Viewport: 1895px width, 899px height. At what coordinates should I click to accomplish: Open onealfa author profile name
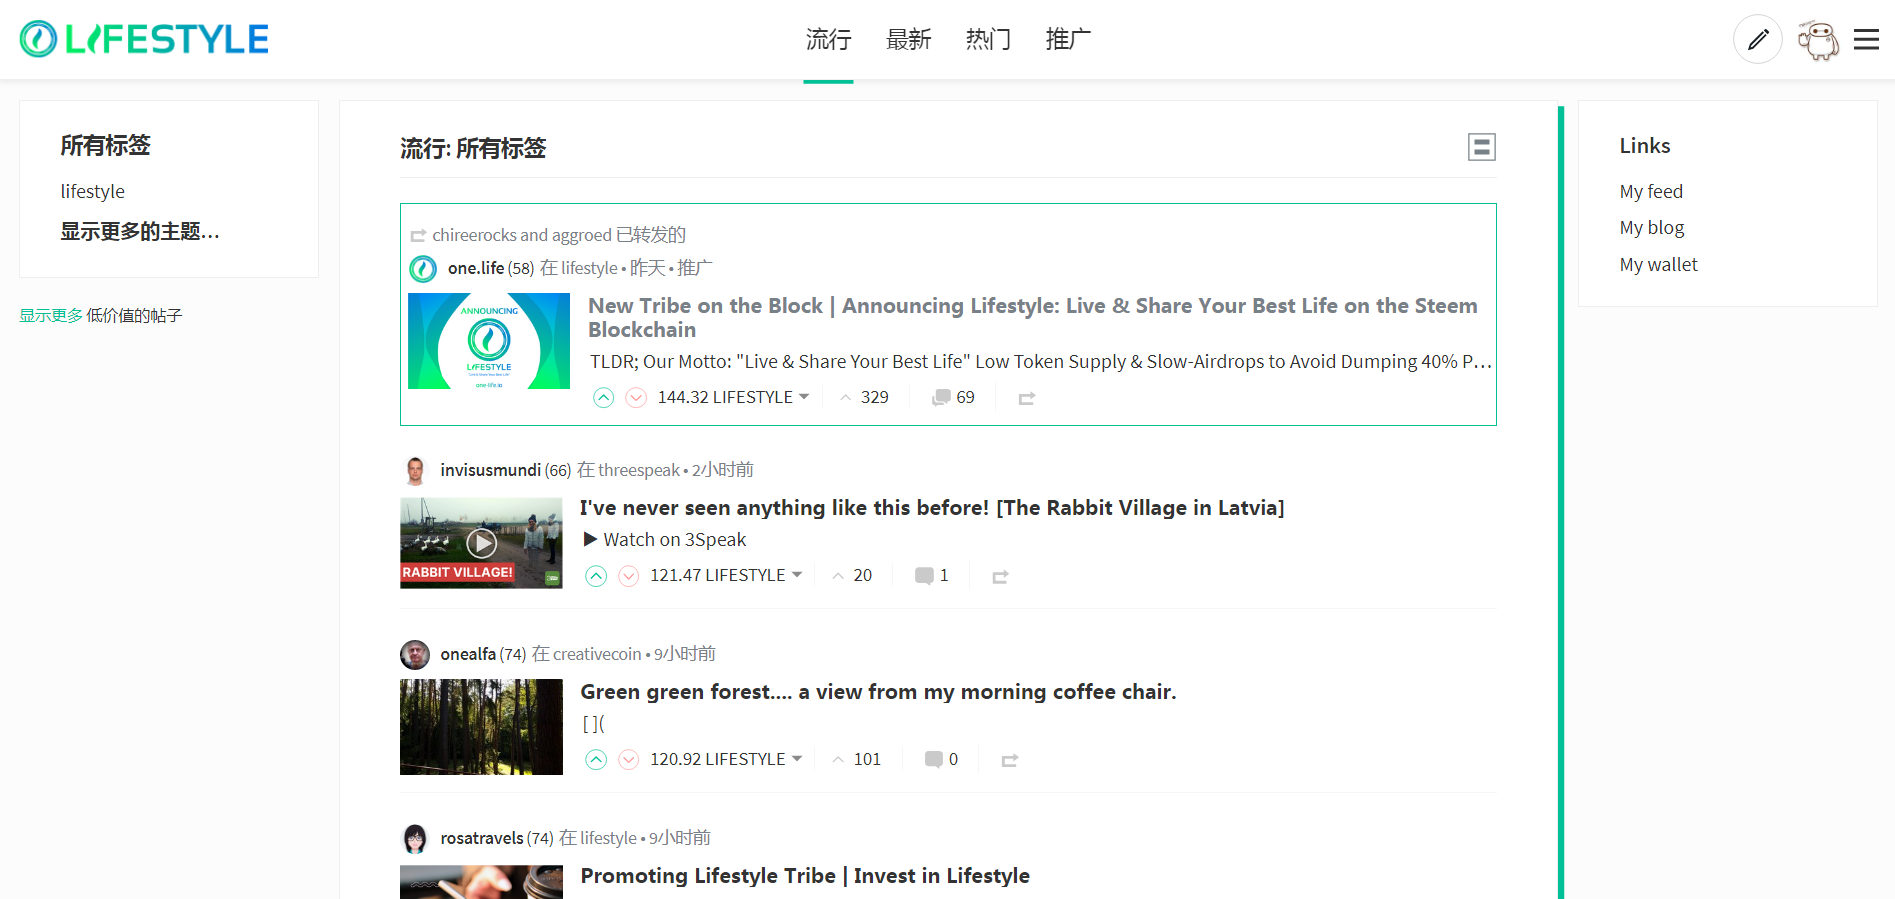click(x=468, y=655)
